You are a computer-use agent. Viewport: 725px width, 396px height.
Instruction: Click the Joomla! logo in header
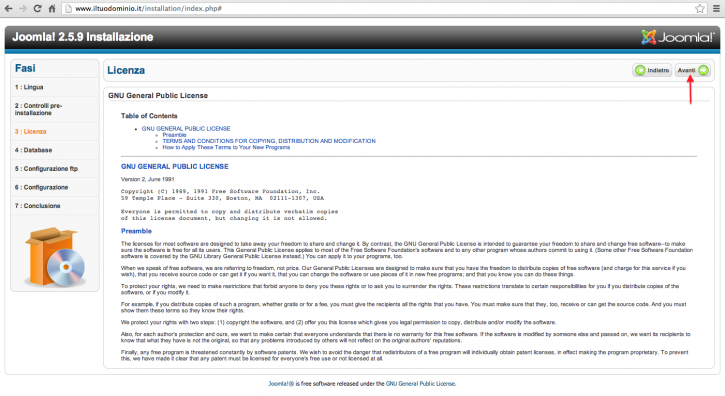point(678,37)
